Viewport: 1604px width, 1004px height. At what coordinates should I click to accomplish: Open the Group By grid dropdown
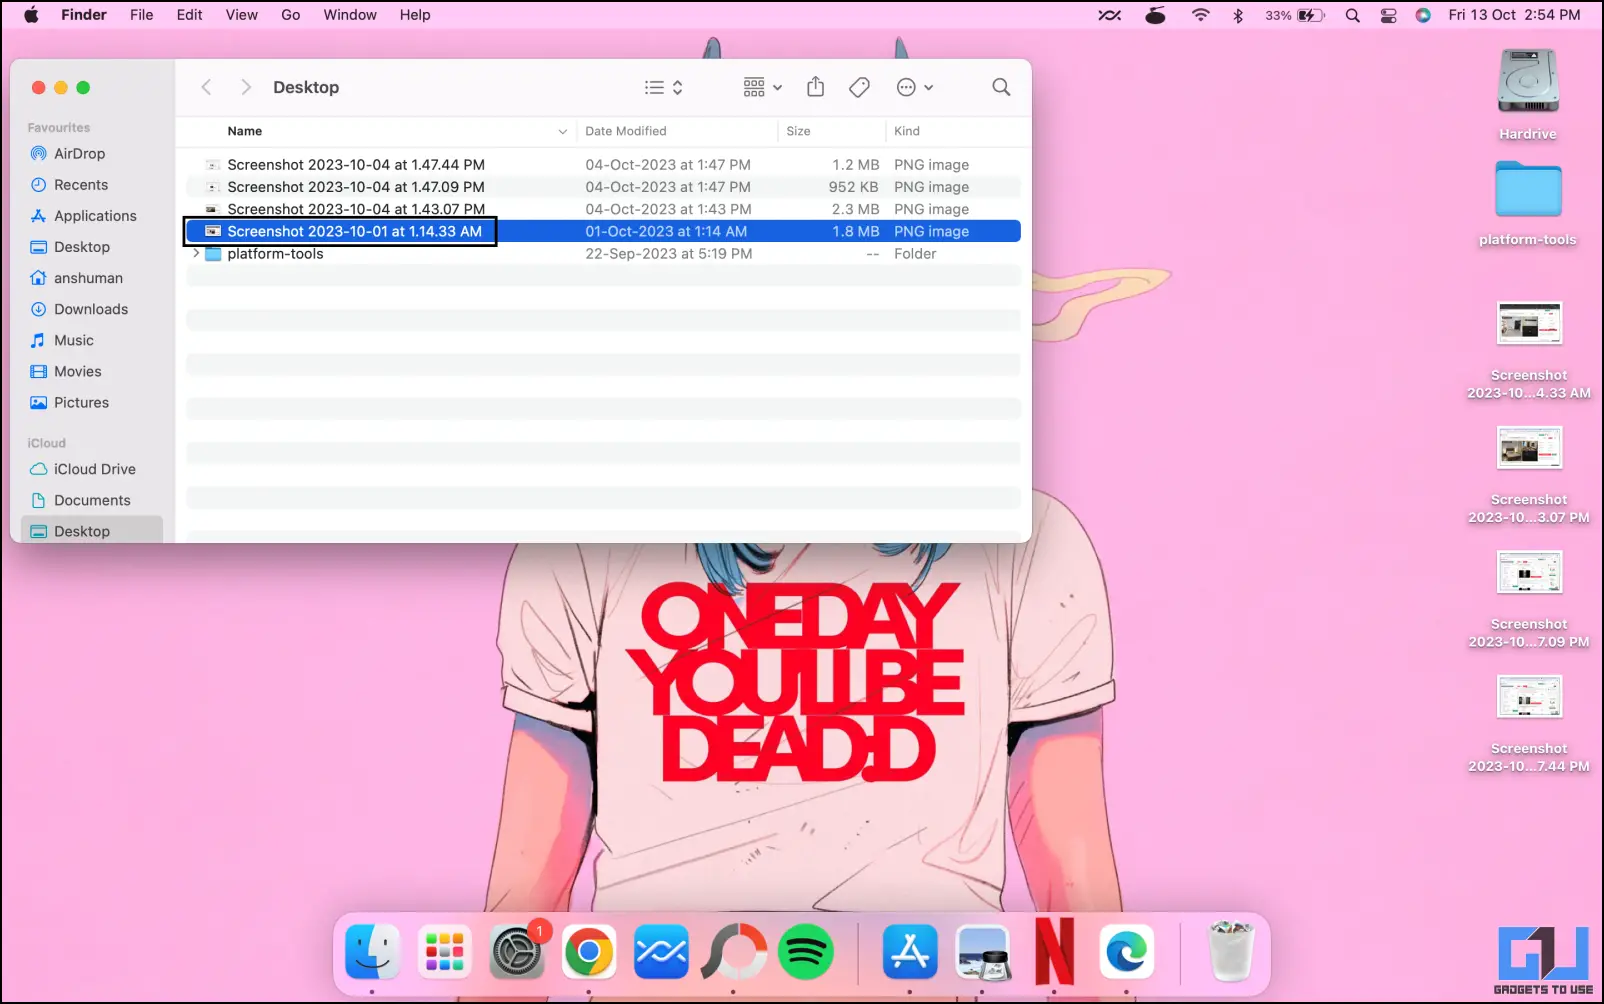[762, 87]
